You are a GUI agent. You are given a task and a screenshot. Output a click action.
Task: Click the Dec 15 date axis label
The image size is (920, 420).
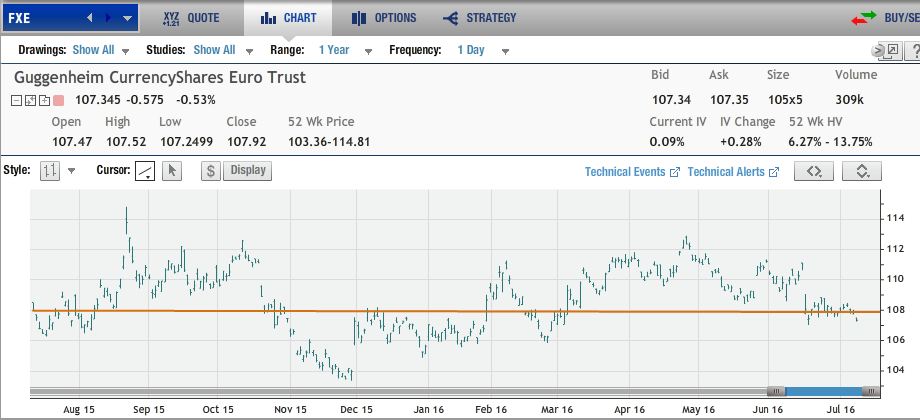[x=356, y=409]
